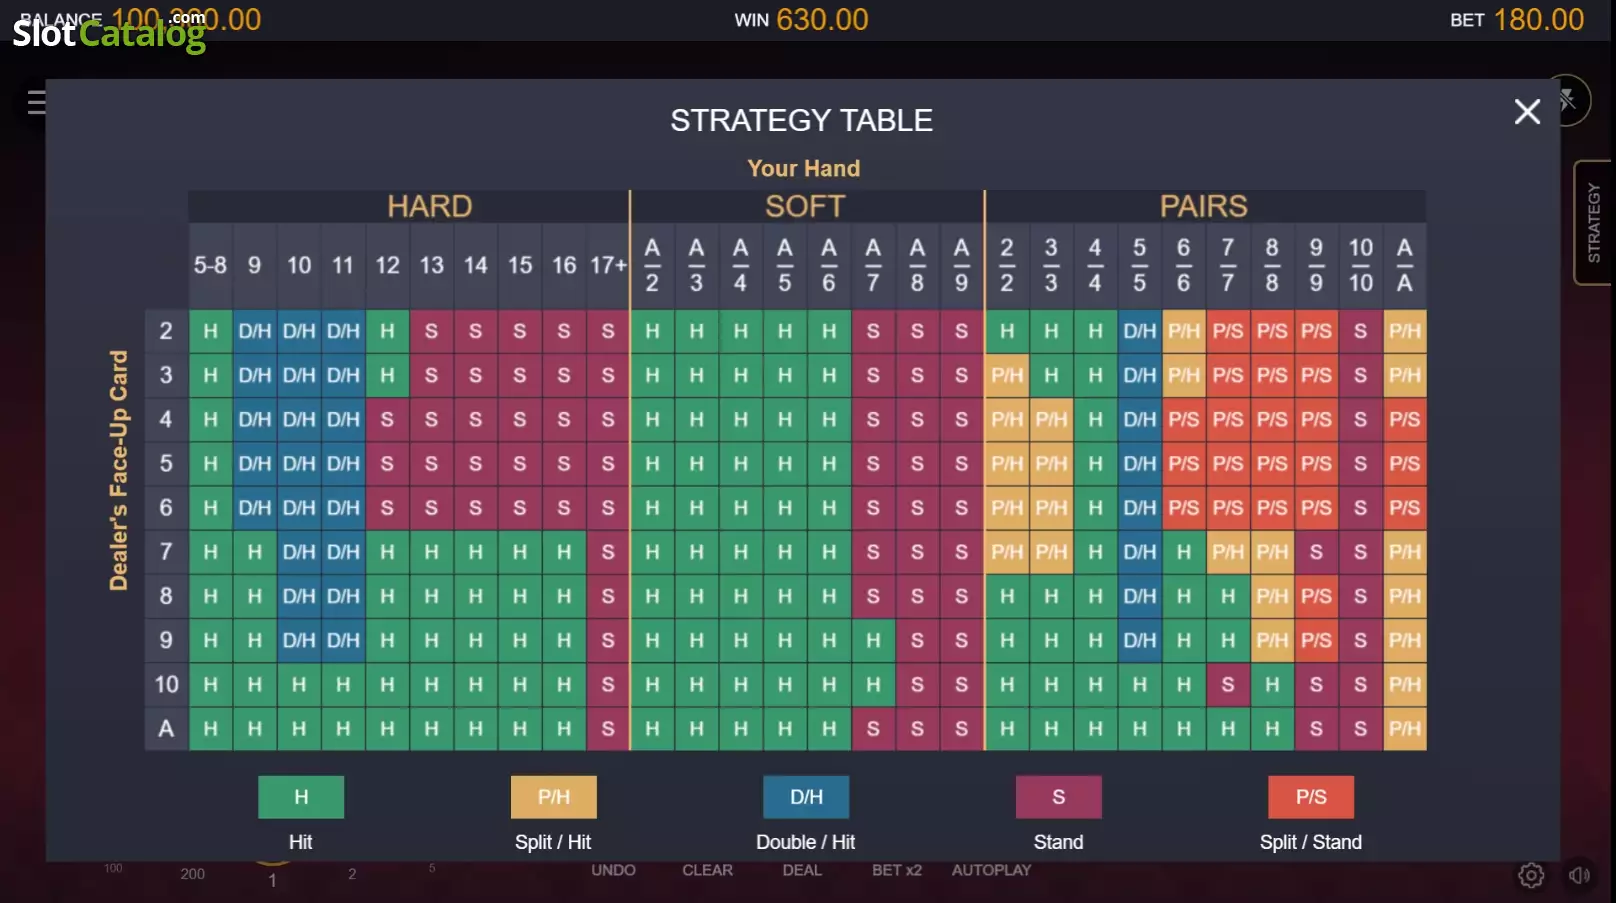Click the DEAL button
Screen dimensions: 1616x903
(x=802, y=870)
